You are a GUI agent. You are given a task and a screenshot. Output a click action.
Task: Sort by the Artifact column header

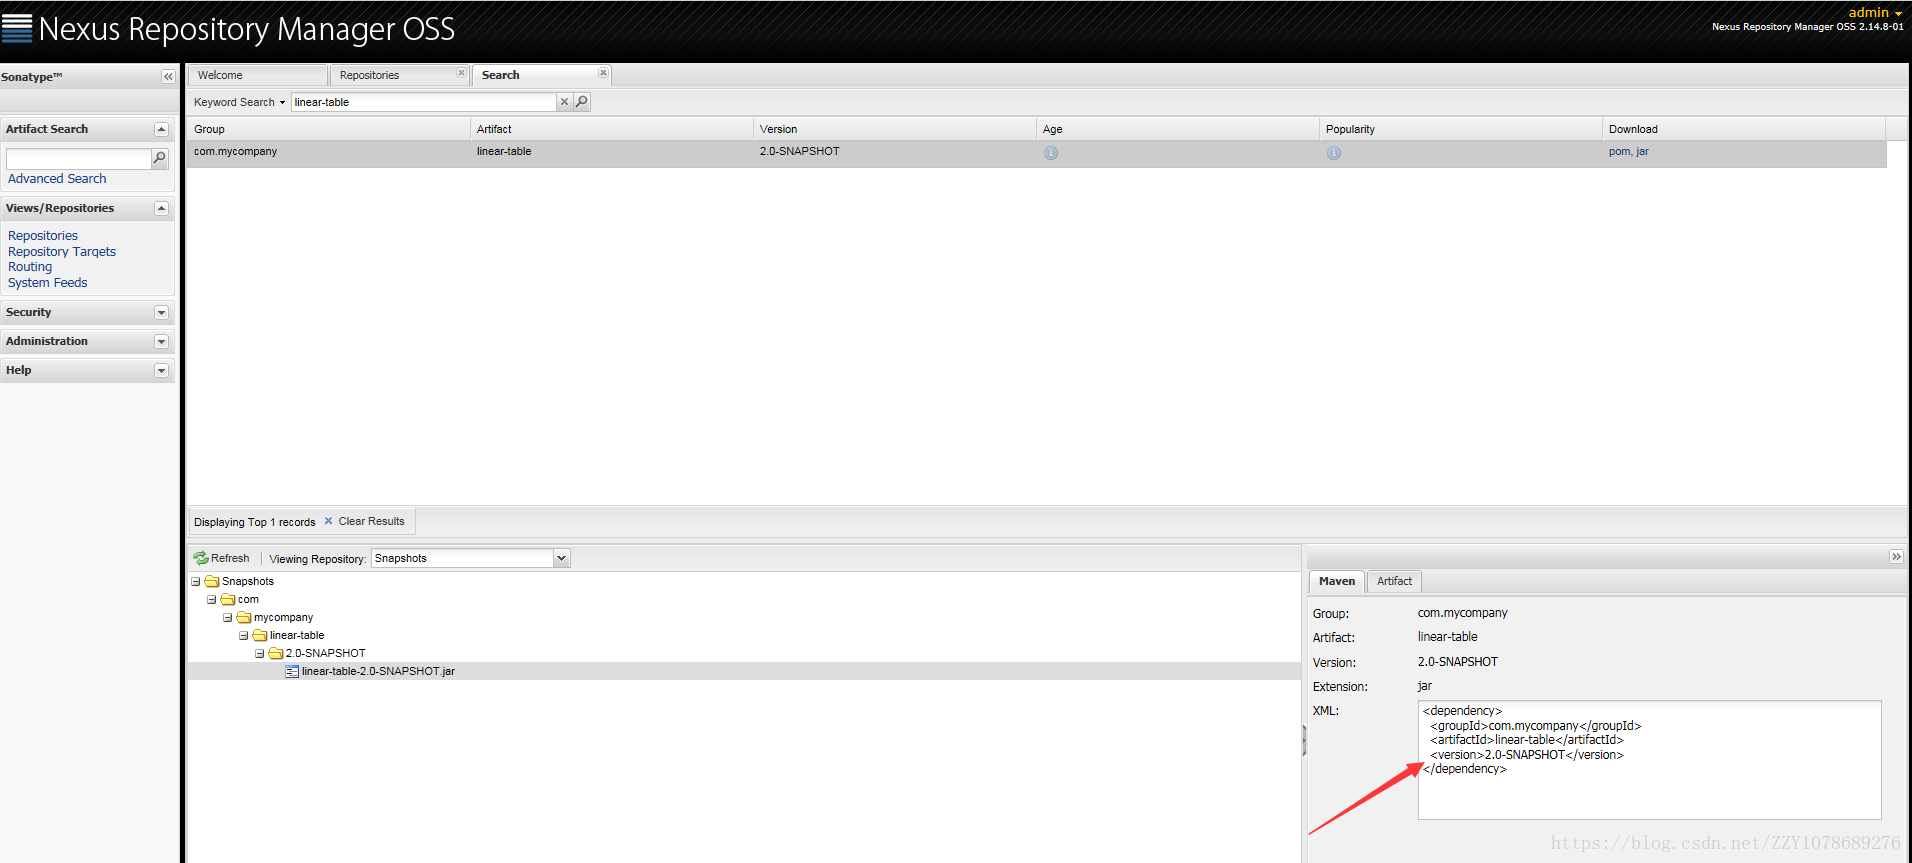[x=611, y=129]
